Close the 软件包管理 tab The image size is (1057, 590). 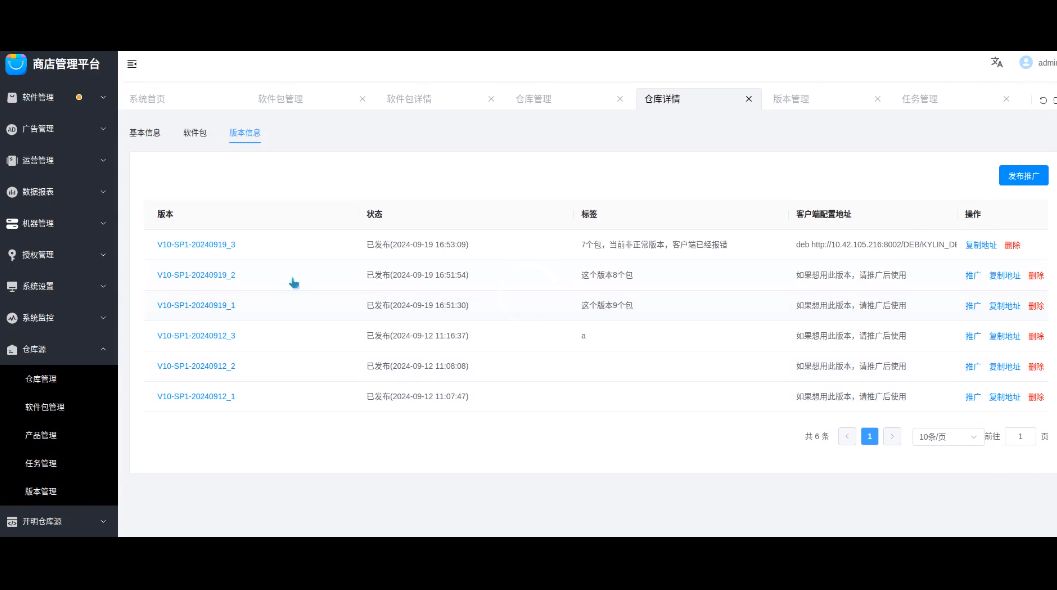(x=362, y=99)
